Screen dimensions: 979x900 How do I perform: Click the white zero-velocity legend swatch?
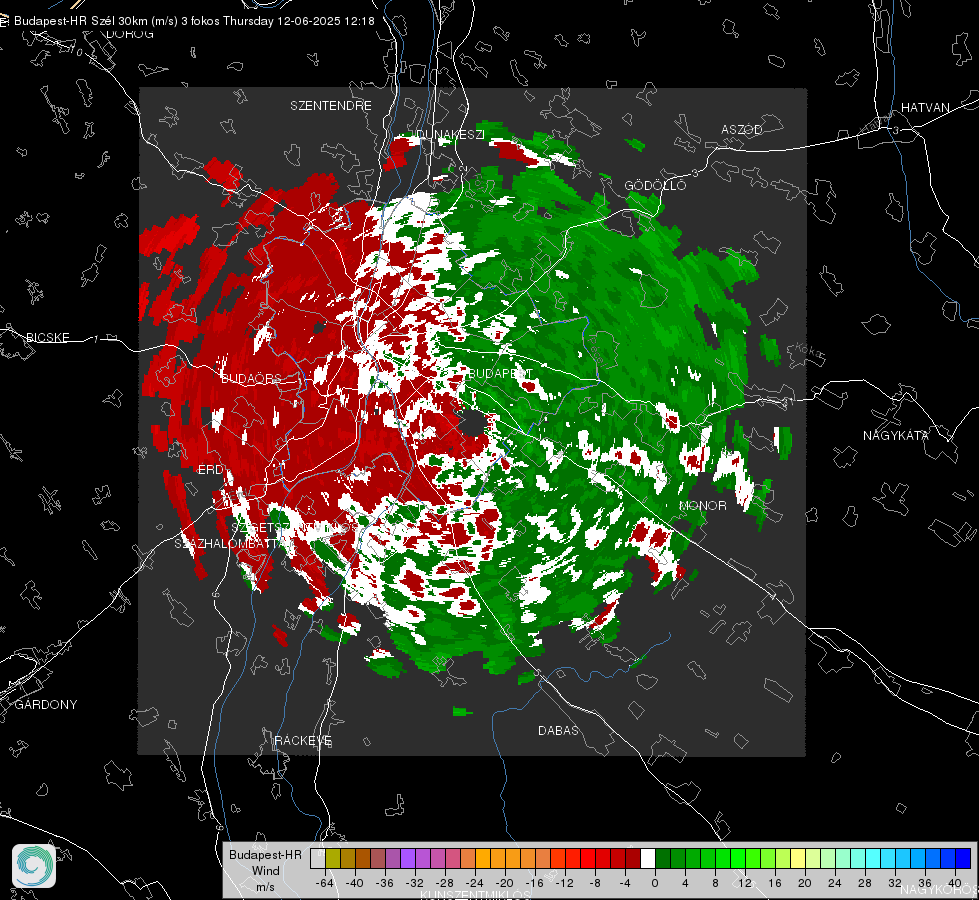(648, 859)
